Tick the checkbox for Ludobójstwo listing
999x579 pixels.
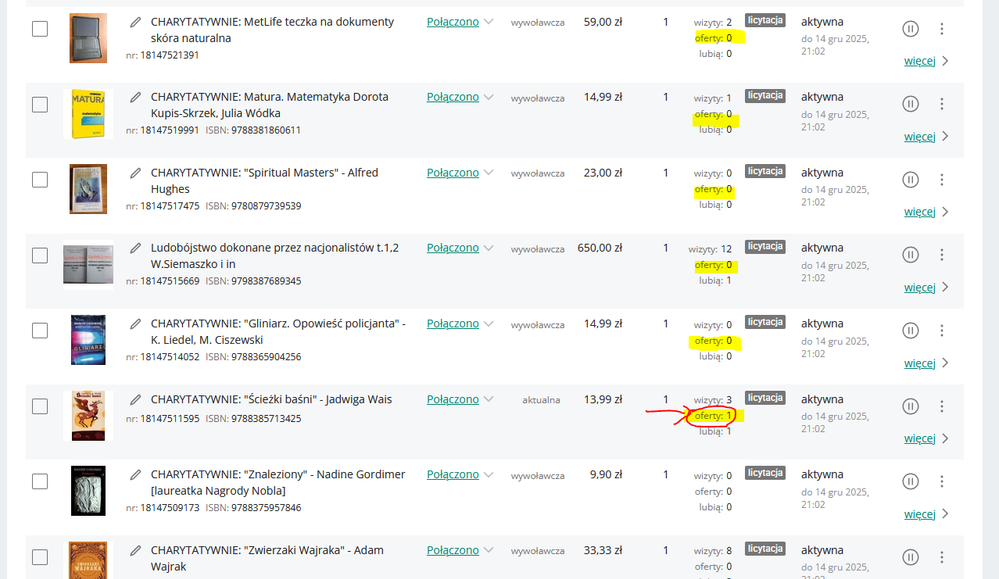[x=40, y=255]
